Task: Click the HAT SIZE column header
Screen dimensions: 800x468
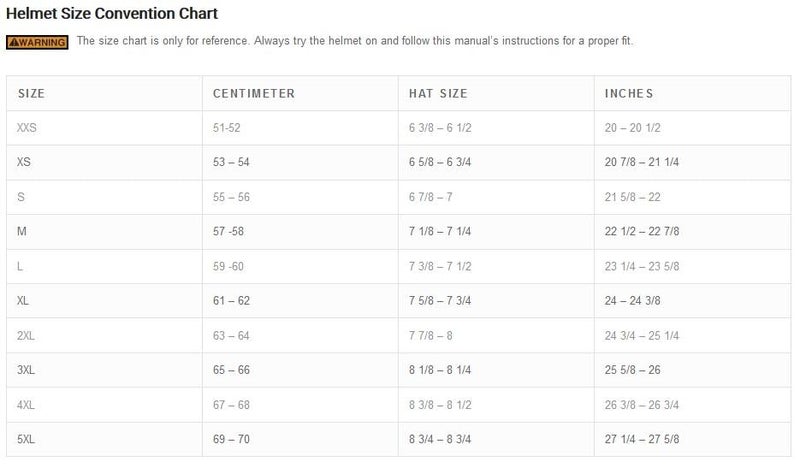Action: point(436,94)
